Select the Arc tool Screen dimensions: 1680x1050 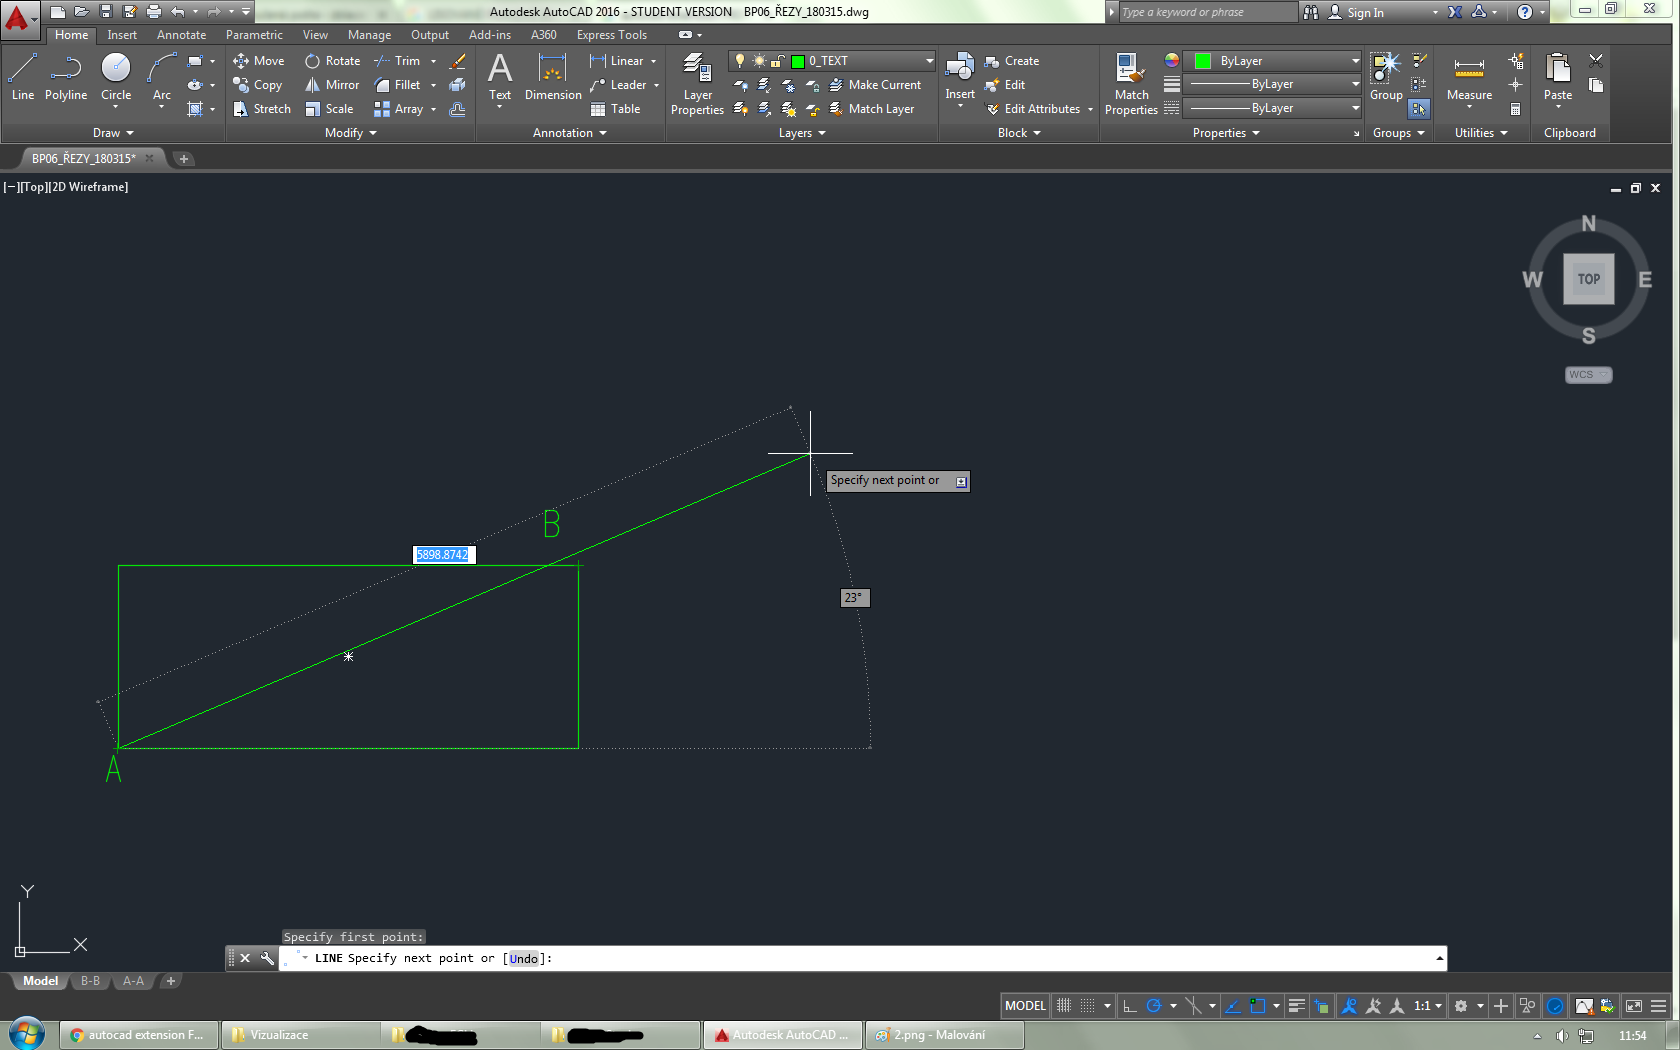pos(161,77)
